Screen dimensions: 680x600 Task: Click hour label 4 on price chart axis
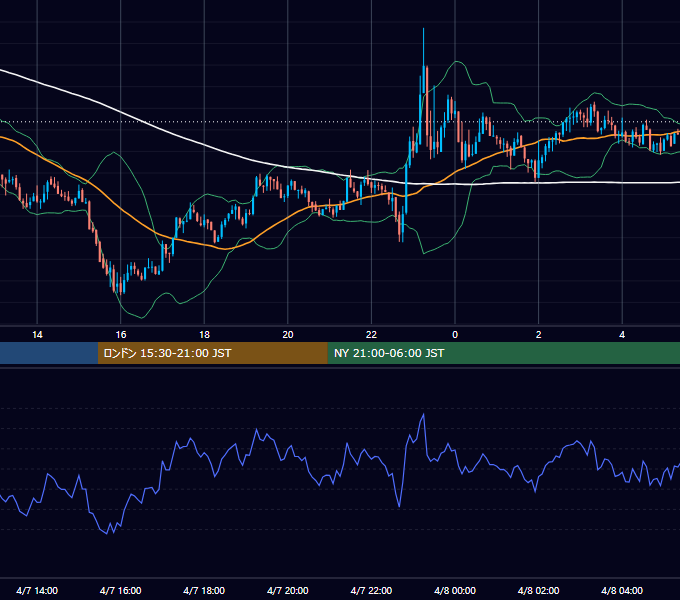tap(622, 335)
